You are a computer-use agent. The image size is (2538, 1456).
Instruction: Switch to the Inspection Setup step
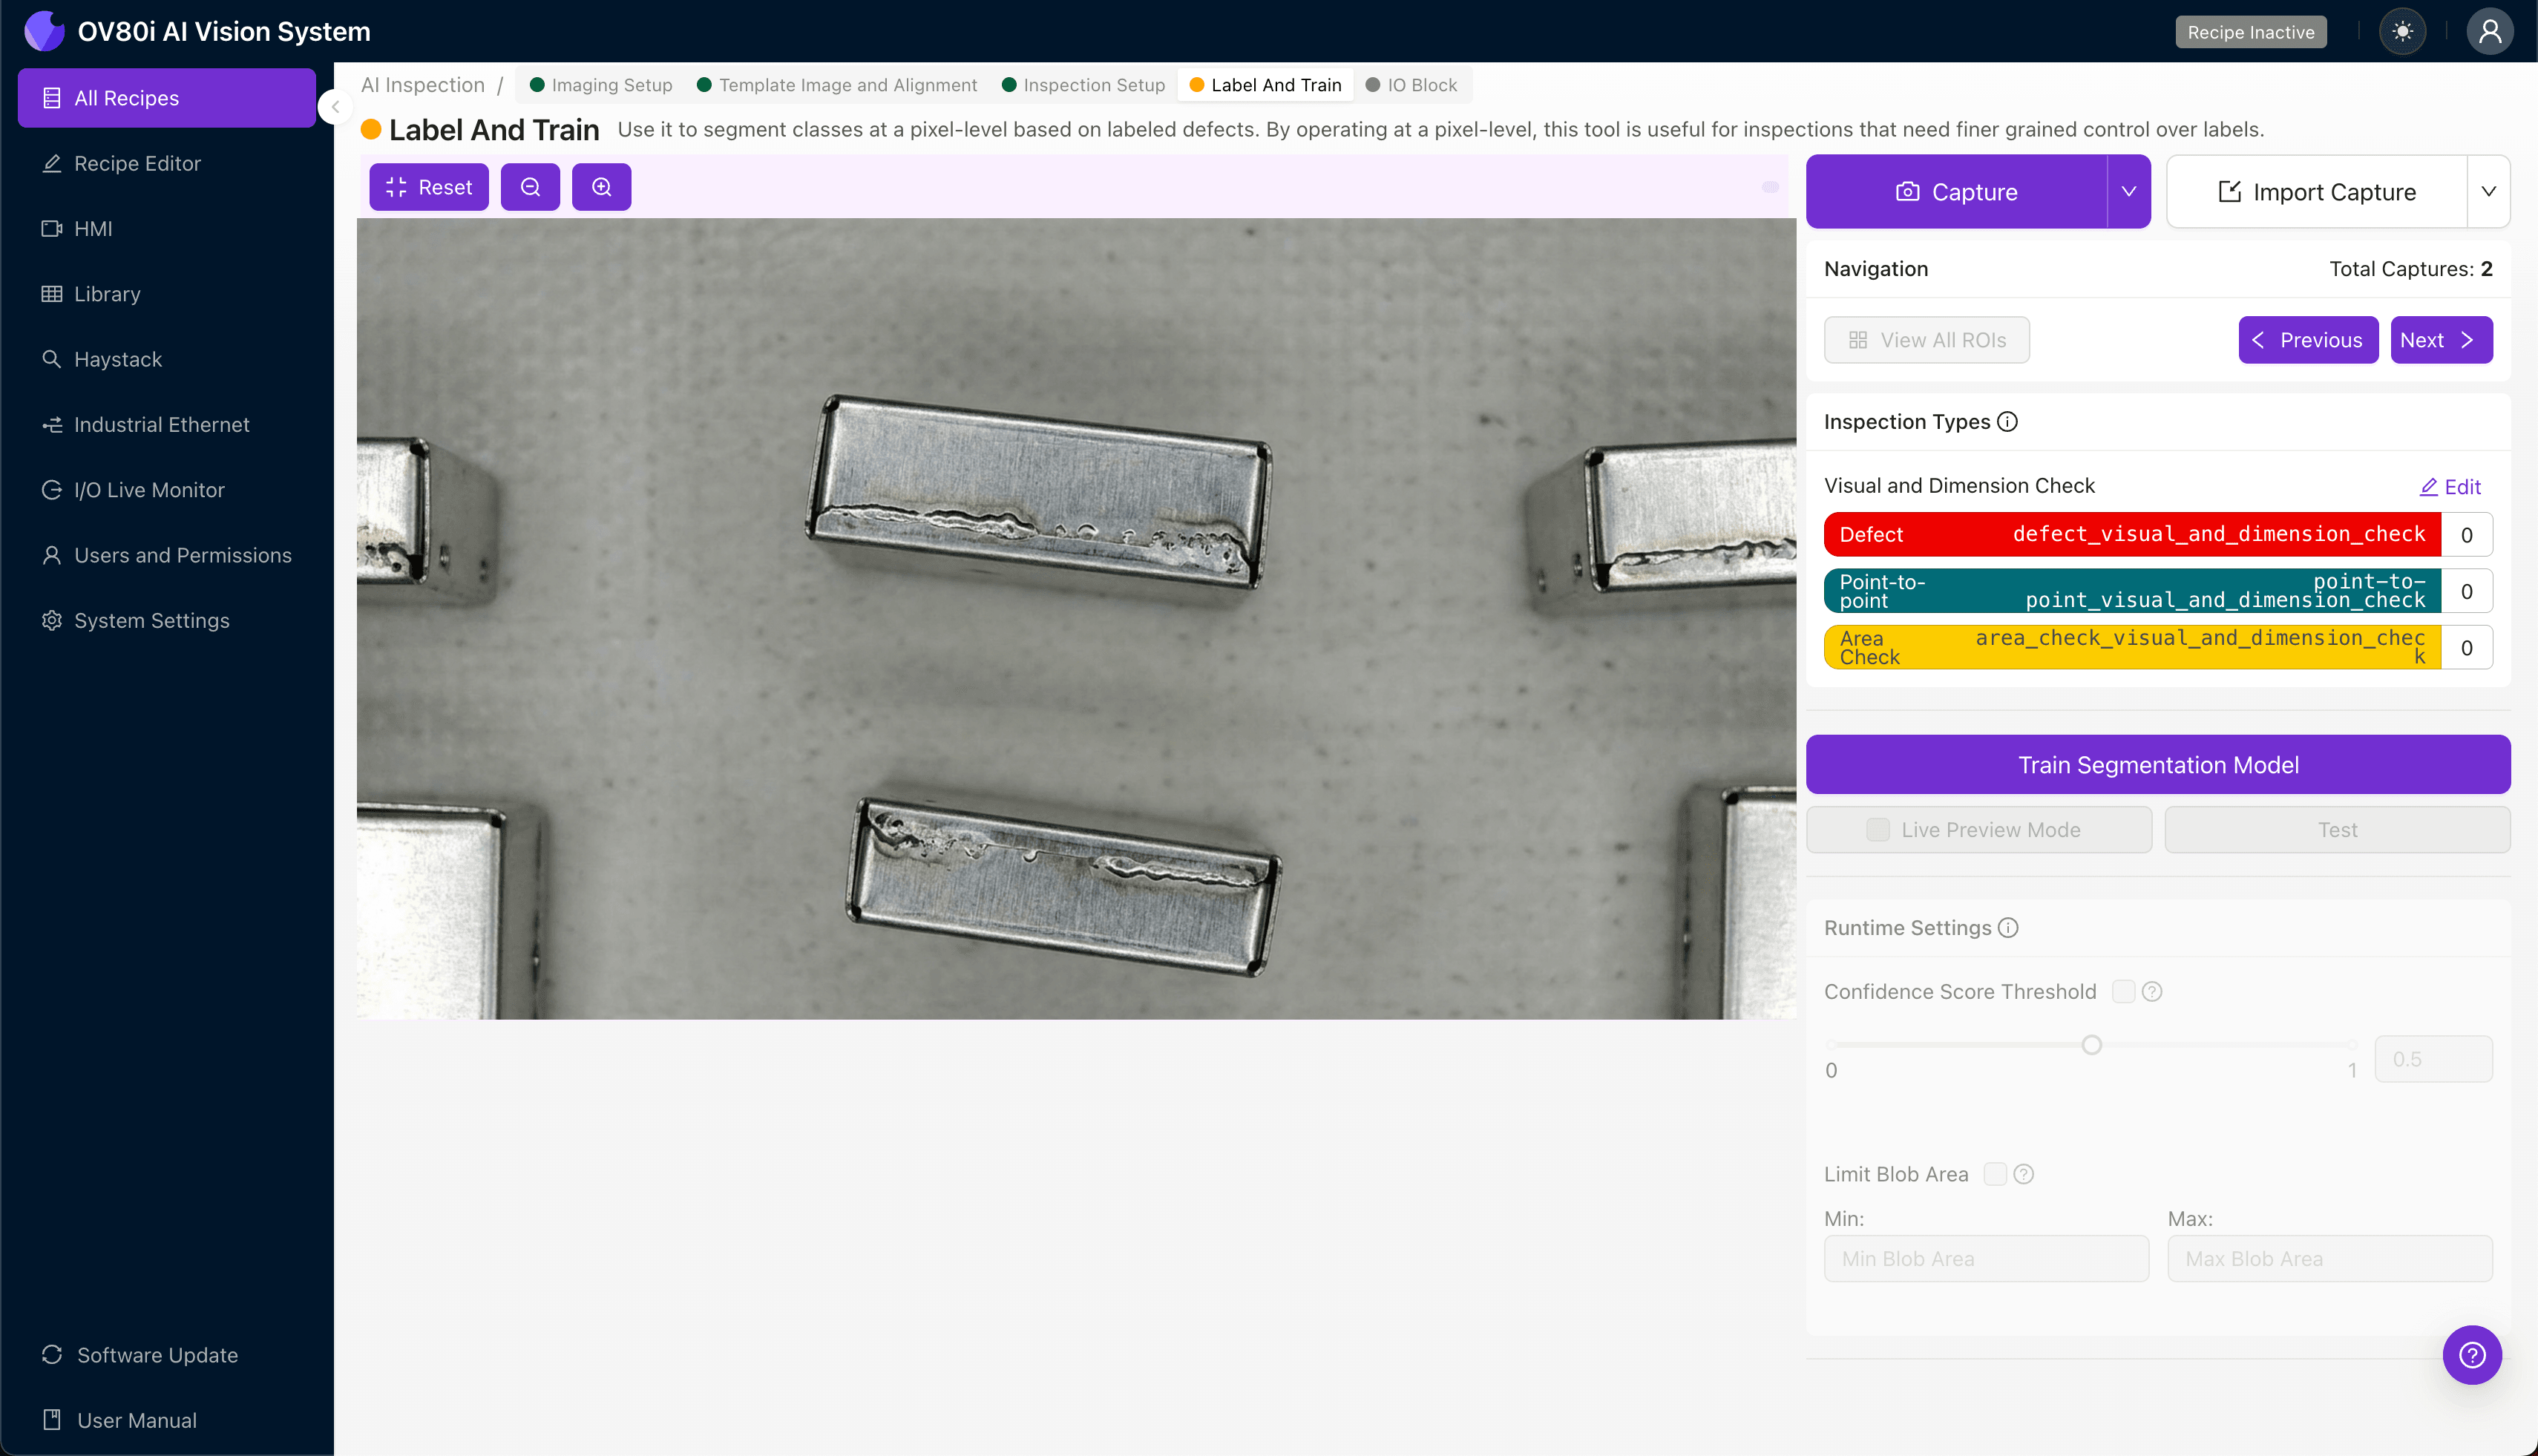click(x=1083, y=85)
